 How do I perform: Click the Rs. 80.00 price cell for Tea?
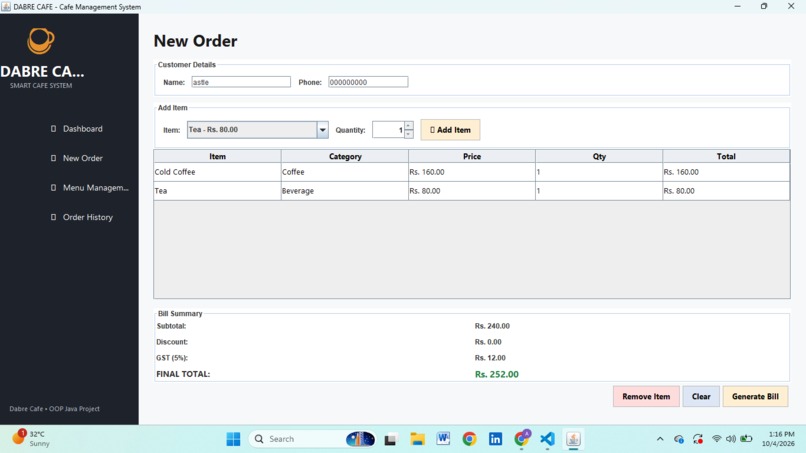472,191
